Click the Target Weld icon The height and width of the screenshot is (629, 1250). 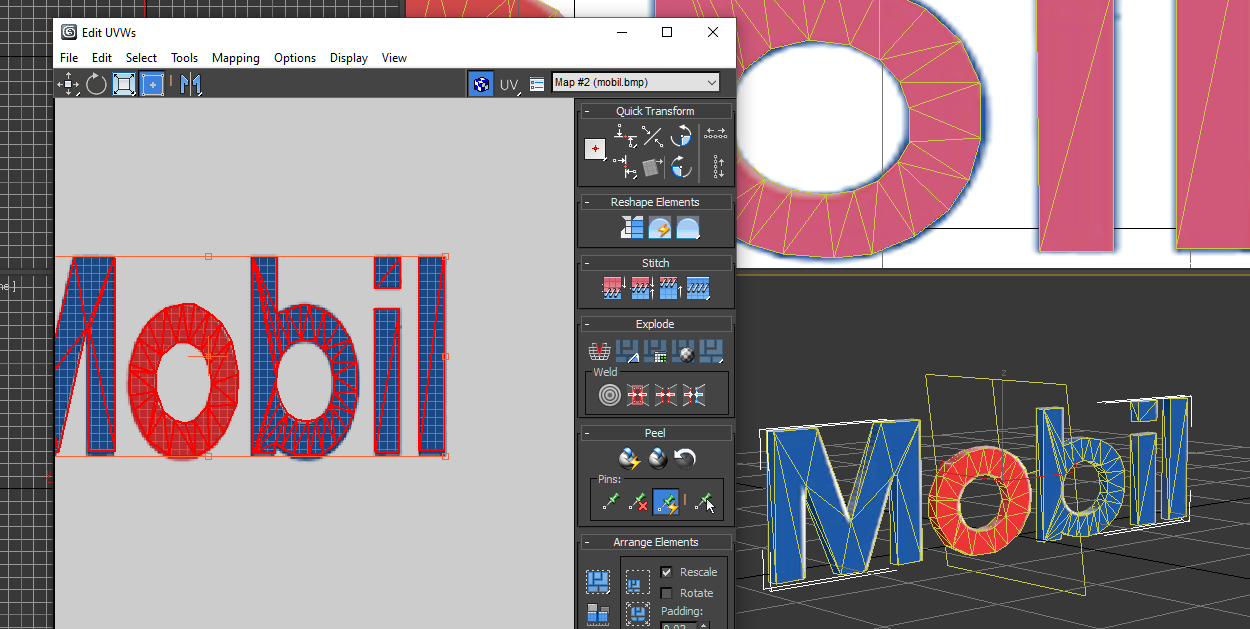point(609,395)
